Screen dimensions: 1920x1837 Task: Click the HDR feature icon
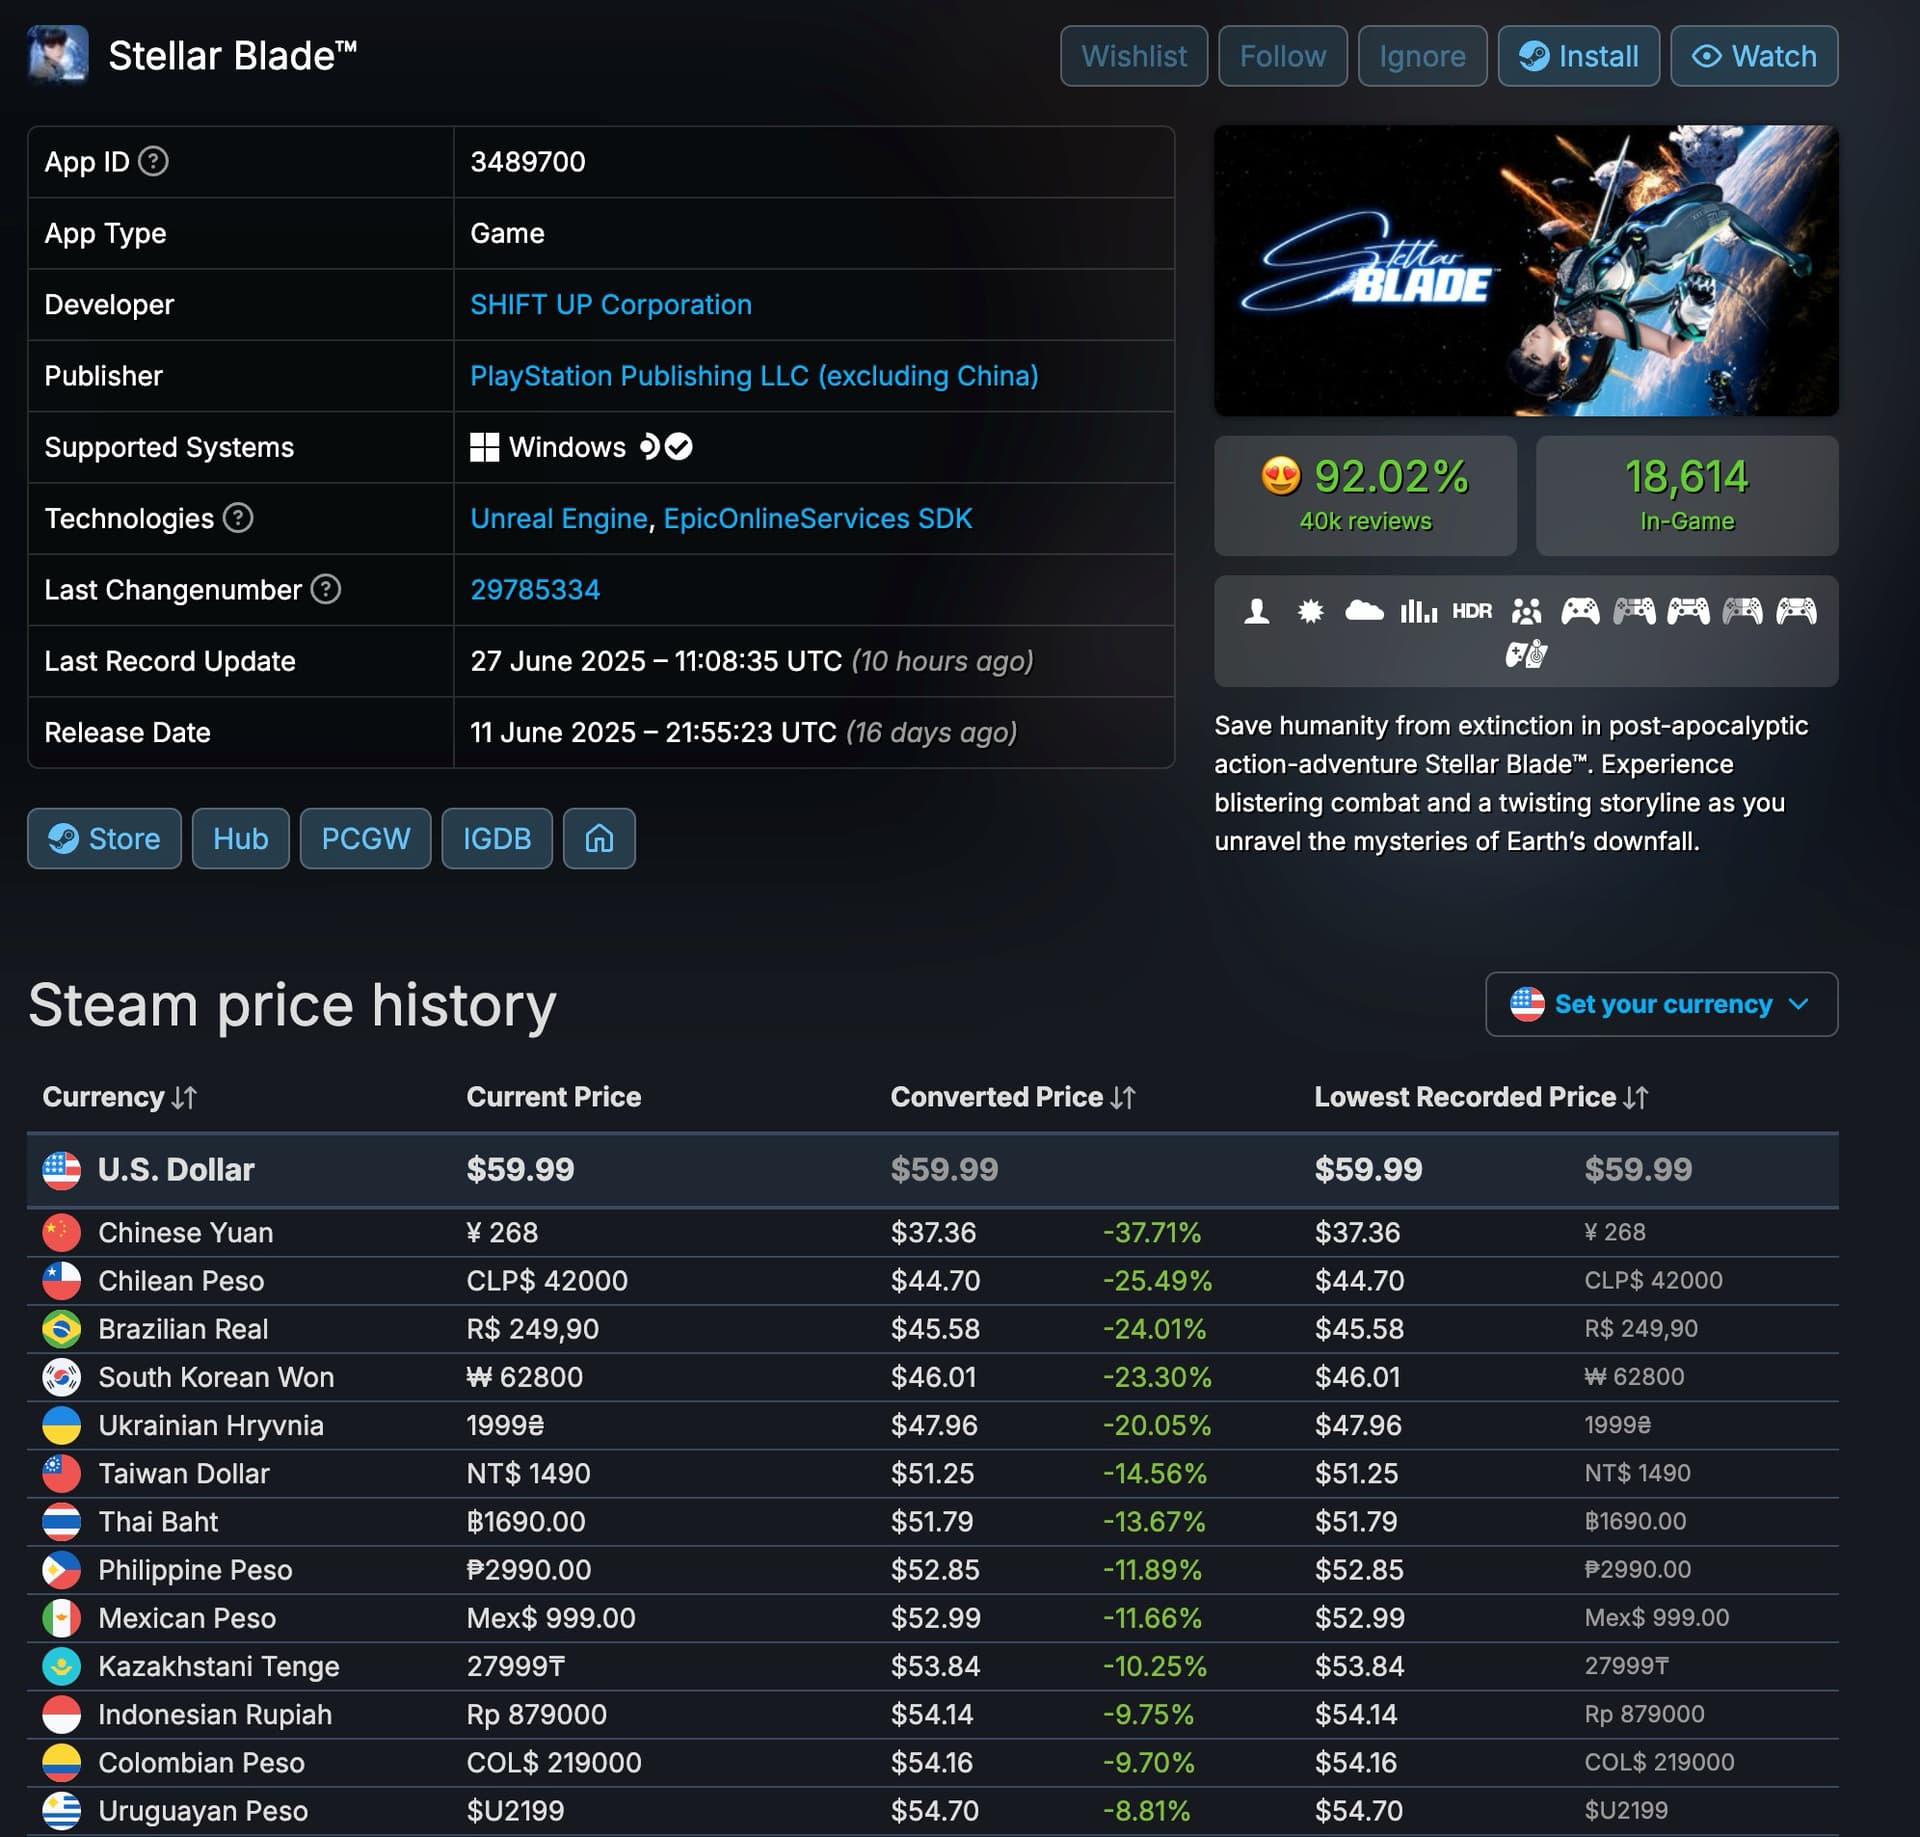[1472, 610]
